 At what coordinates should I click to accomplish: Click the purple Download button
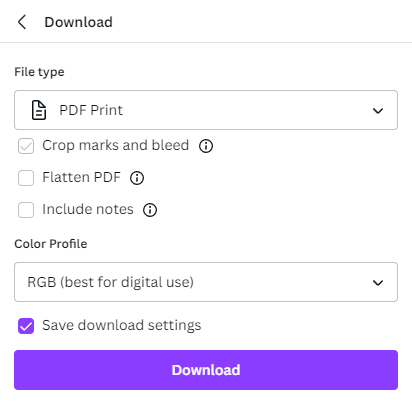[x=206, y=370]
